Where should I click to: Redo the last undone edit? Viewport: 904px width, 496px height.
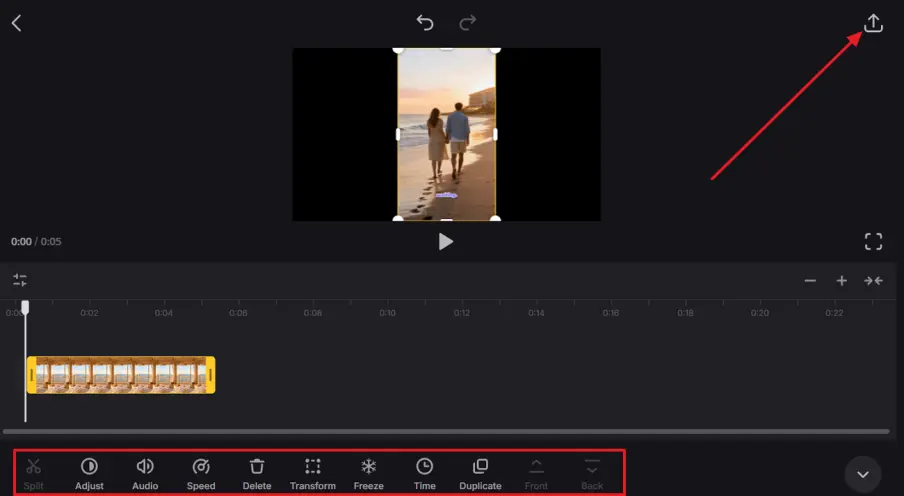(468, 22)
